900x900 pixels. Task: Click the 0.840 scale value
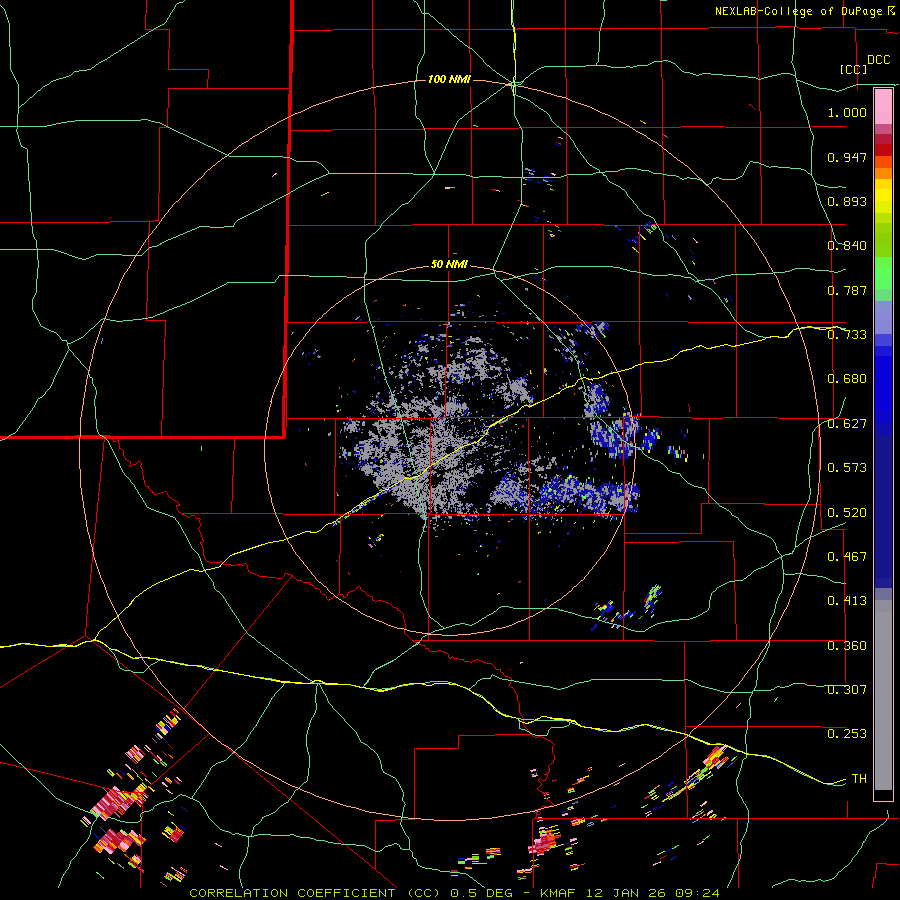click(847, 246)
